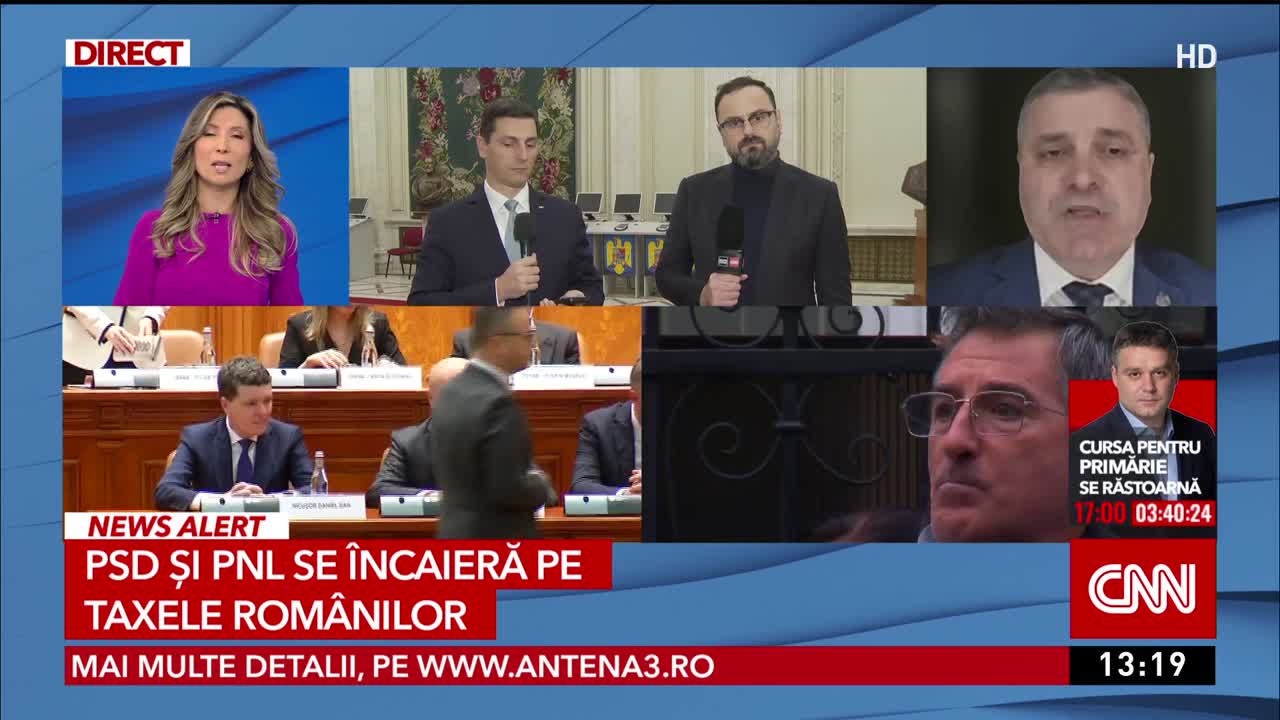Open the www.antena3.ro ticker link
1280x720 pixels.
click(x=565, y=666)
